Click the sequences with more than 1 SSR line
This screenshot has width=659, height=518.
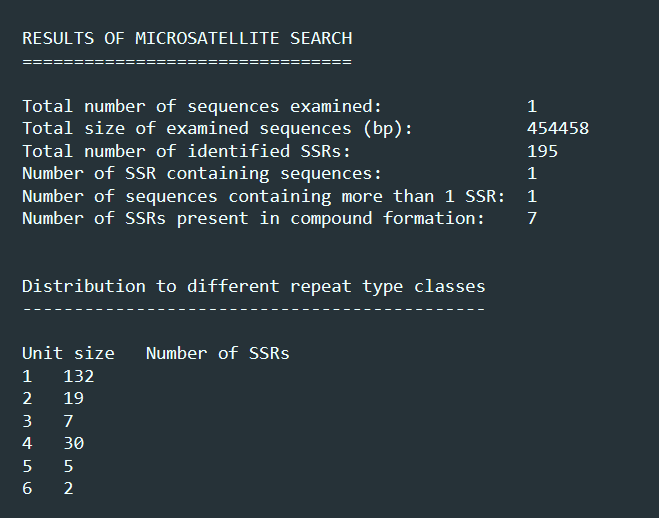pos(279,196)
